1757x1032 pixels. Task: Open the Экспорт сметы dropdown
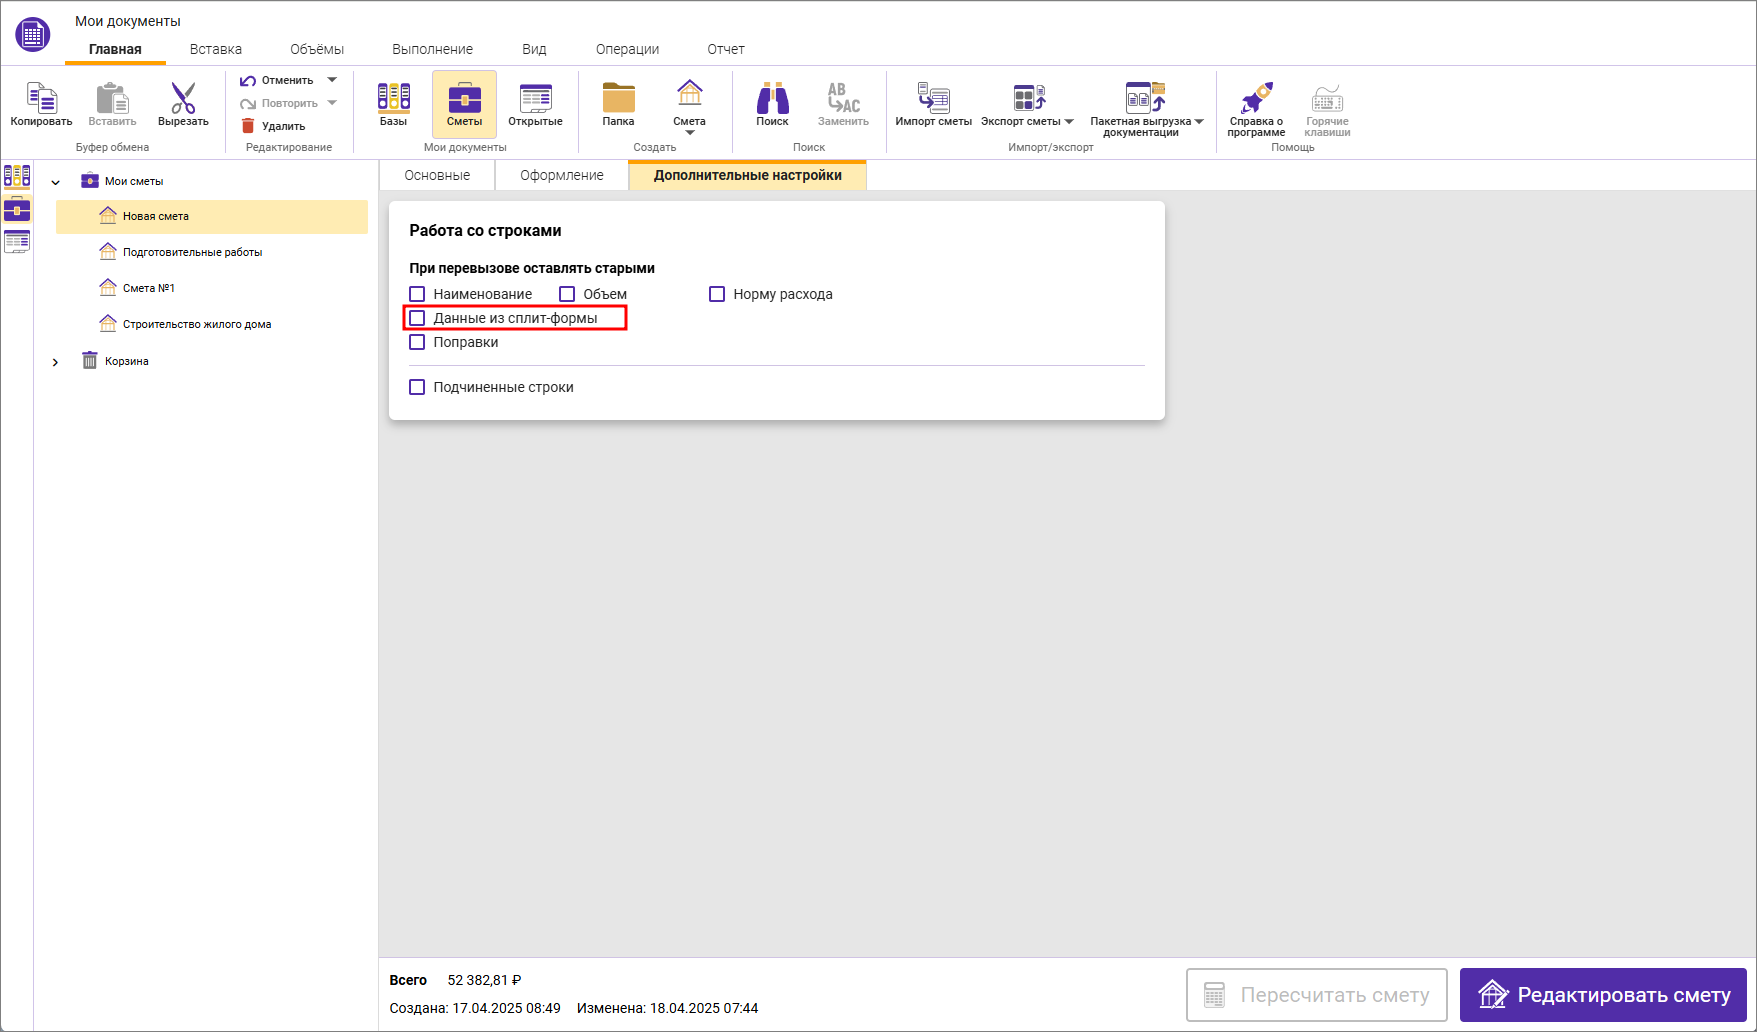click(x=1069, y=122)
